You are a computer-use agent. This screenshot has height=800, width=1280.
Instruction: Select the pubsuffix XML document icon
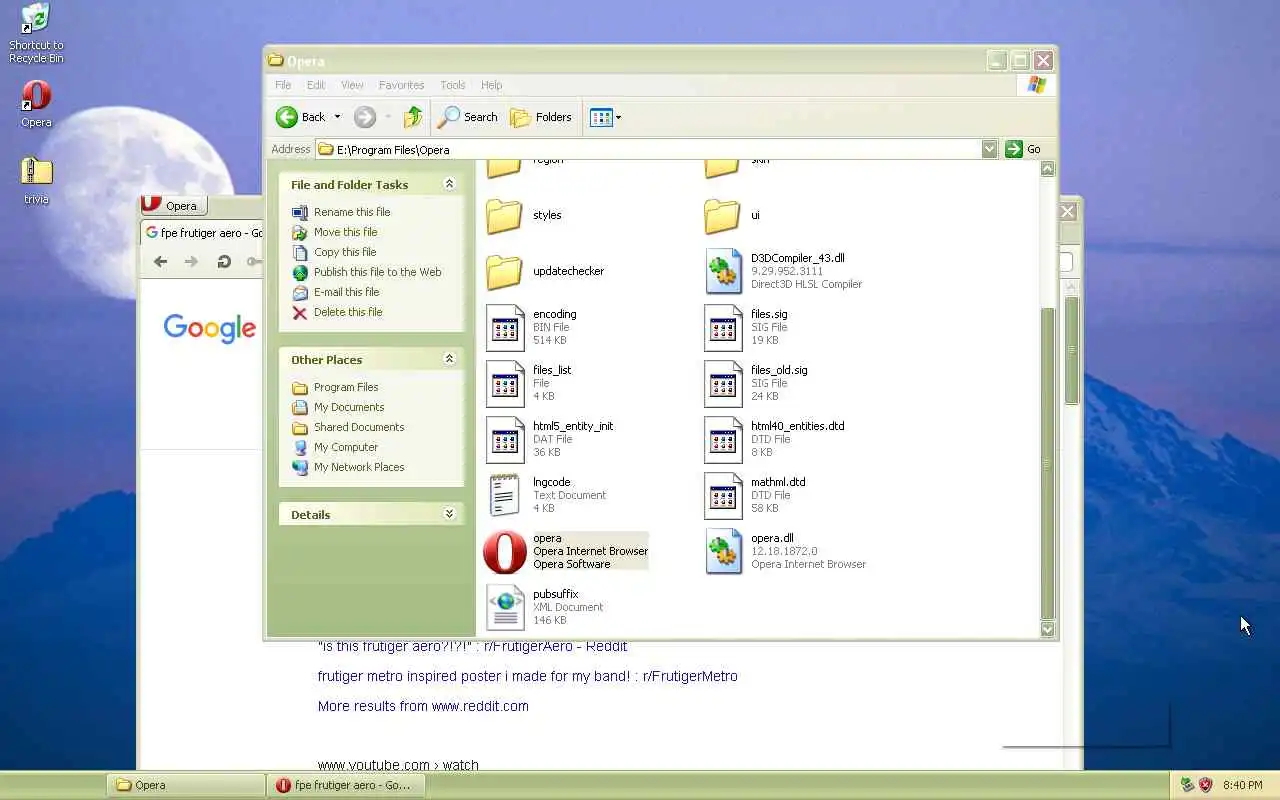coord(505,607)
